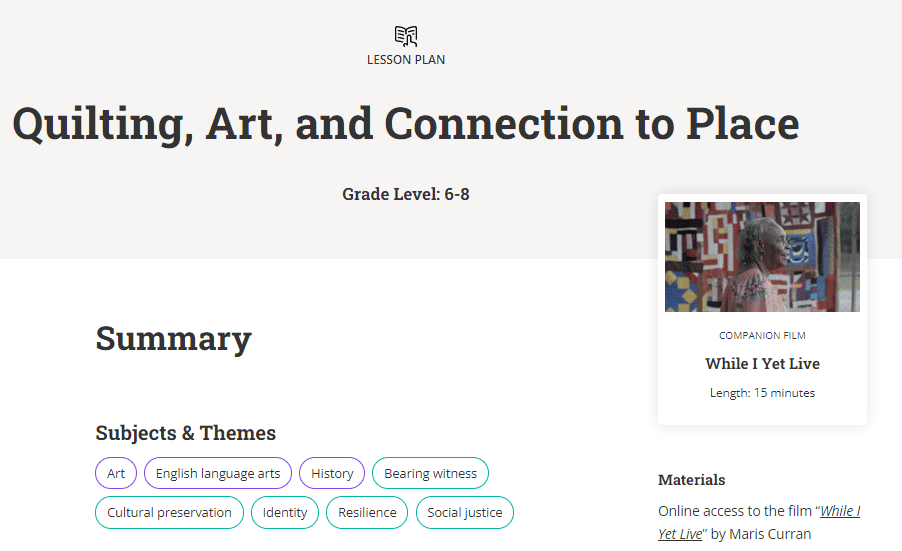
Task: Click the Subjects & Themes heading
Action: click(x=186, y=433)
